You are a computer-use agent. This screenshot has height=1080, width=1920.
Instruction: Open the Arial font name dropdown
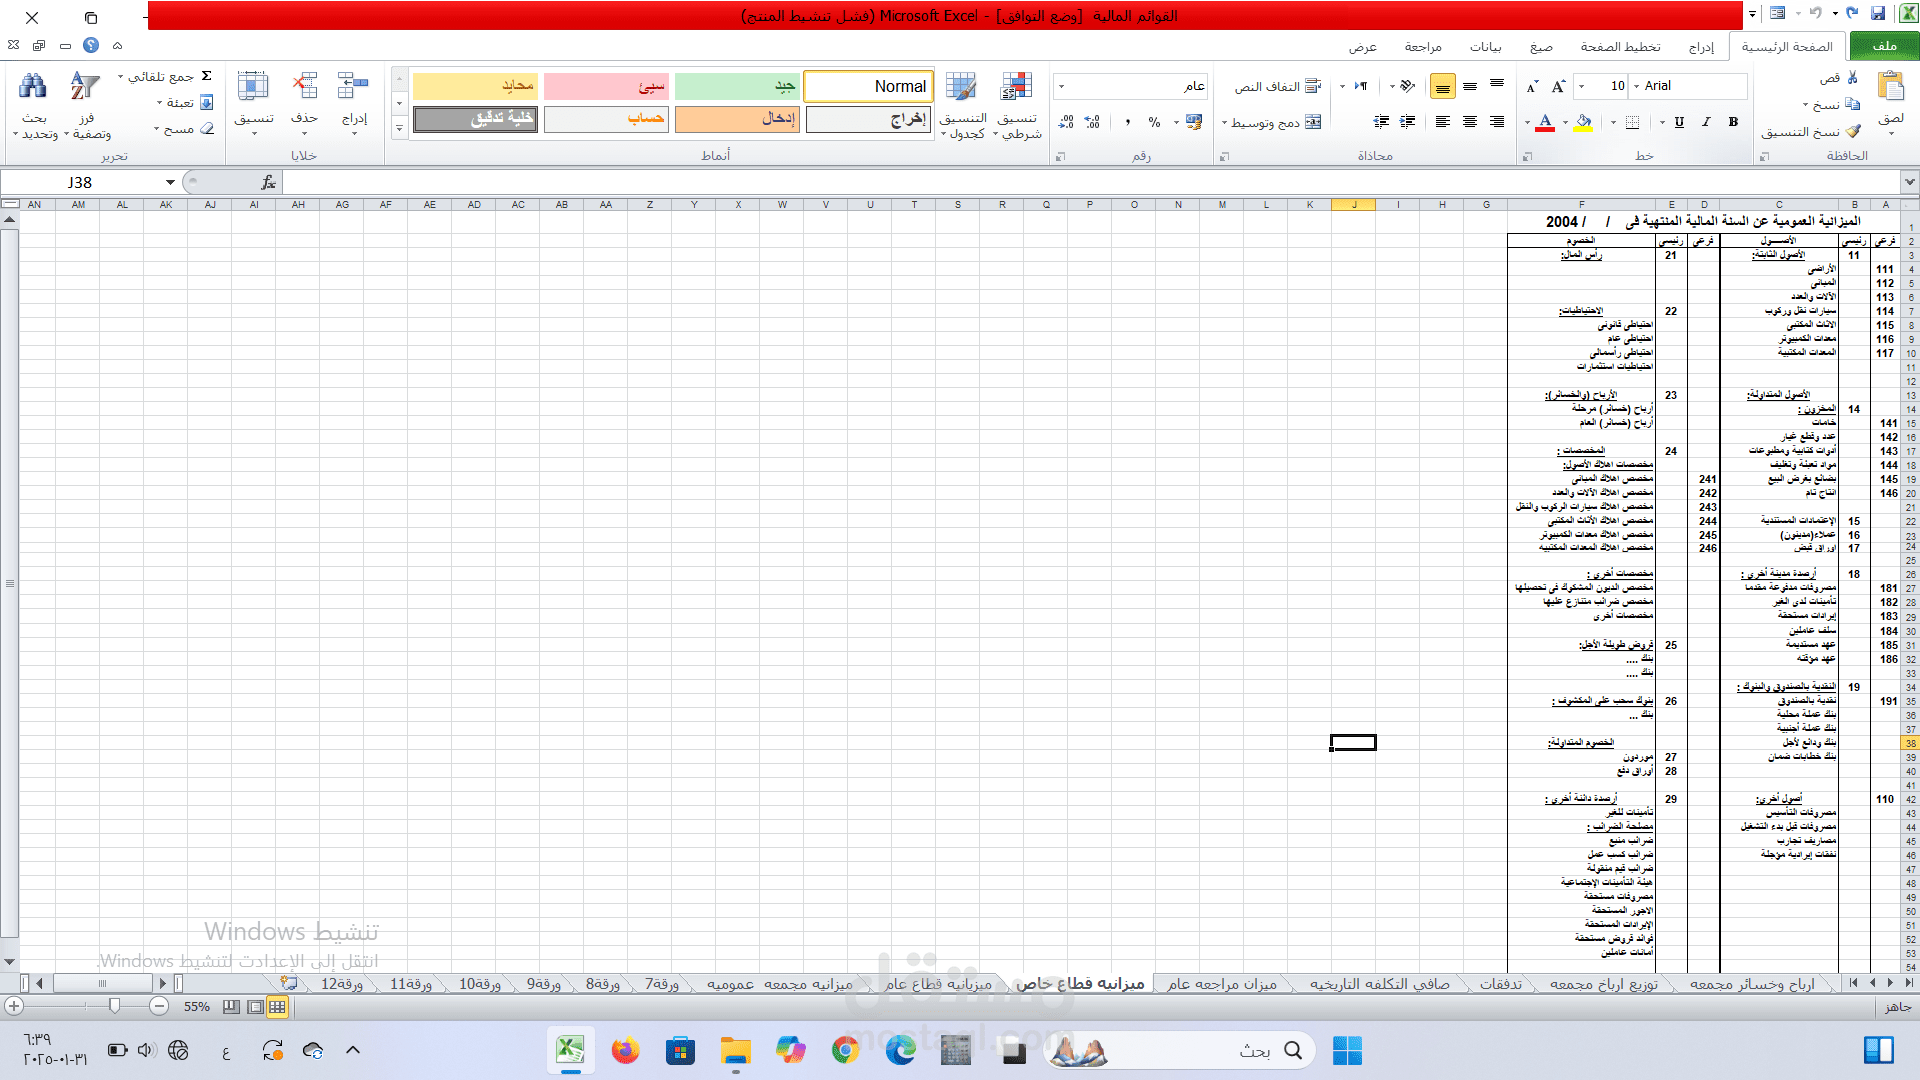point(1637,87)
